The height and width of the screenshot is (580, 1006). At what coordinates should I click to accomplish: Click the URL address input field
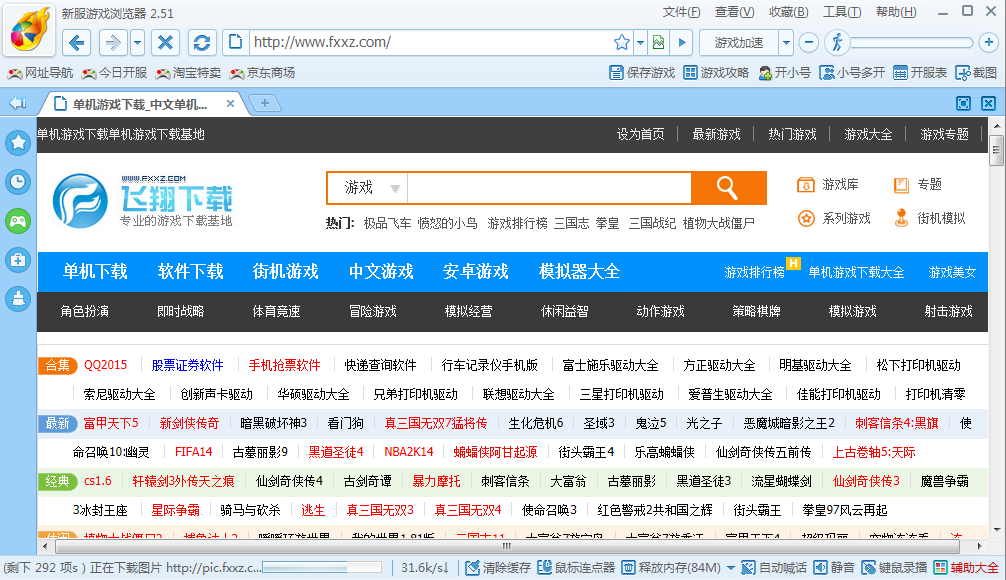point(430,42)
